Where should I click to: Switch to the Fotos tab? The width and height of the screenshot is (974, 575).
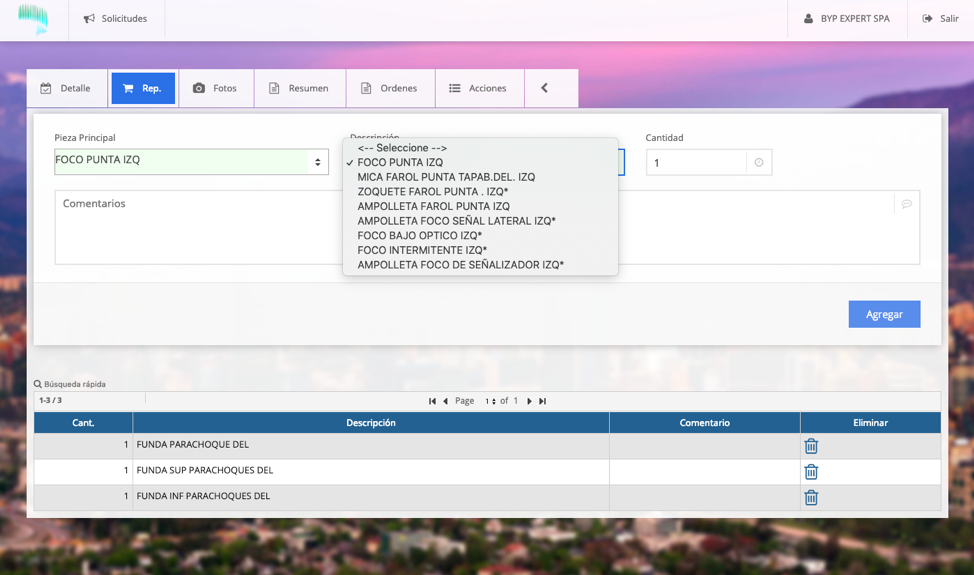pos(215,88)
